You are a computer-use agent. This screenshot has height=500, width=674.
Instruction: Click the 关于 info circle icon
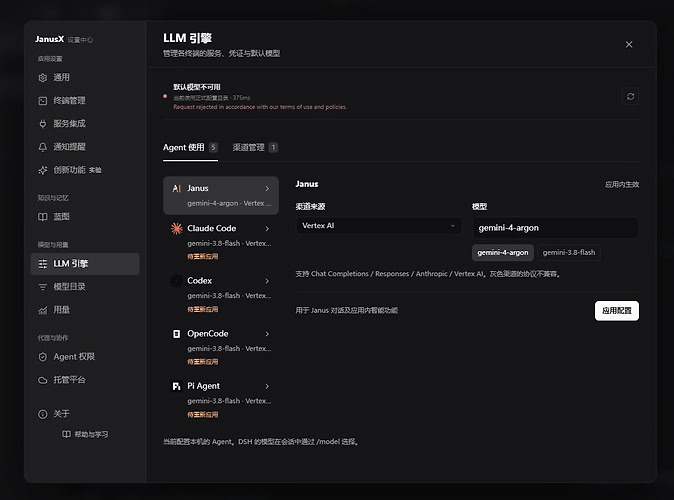point(43,414)
